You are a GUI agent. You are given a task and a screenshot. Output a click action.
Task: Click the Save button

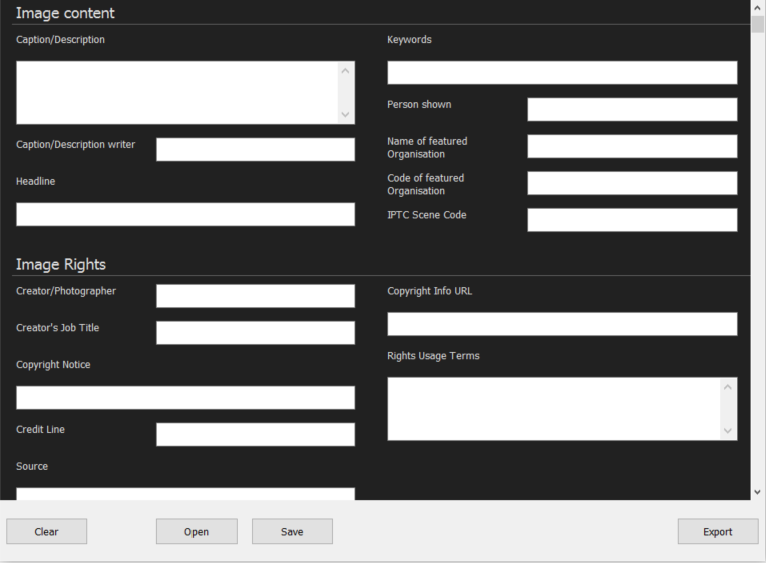click(292, 532)
